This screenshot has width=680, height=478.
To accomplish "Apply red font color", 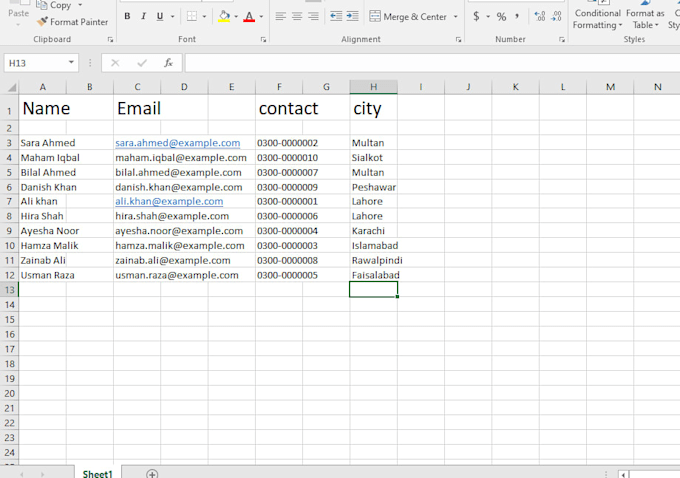I will (249, 16).
